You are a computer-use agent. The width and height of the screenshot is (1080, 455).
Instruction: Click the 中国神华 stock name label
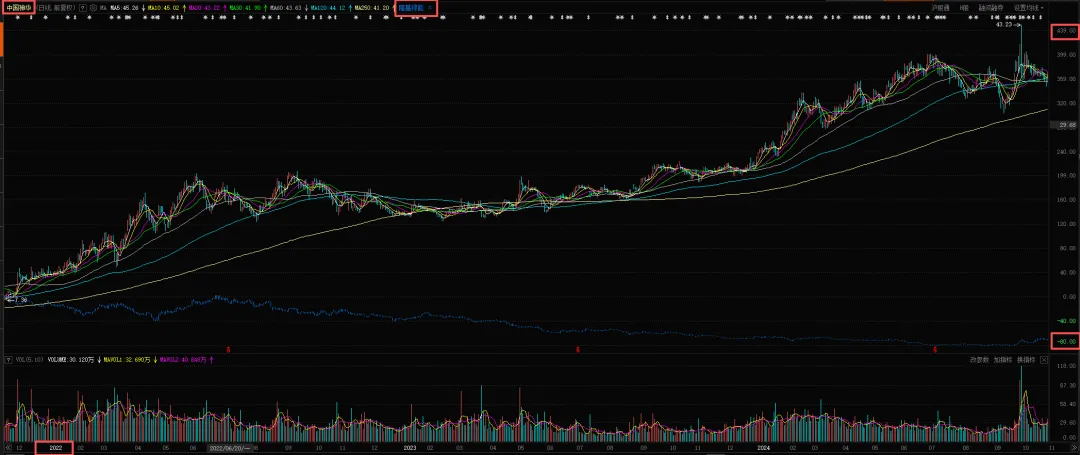(18, 8)
